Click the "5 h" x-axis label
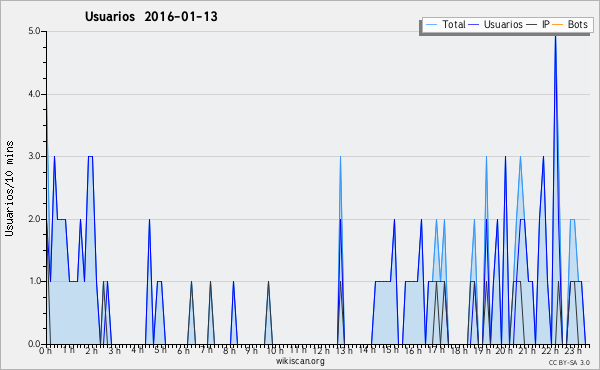Image resolution: width=600 pixels, height=370 pixels. point(161,350)
